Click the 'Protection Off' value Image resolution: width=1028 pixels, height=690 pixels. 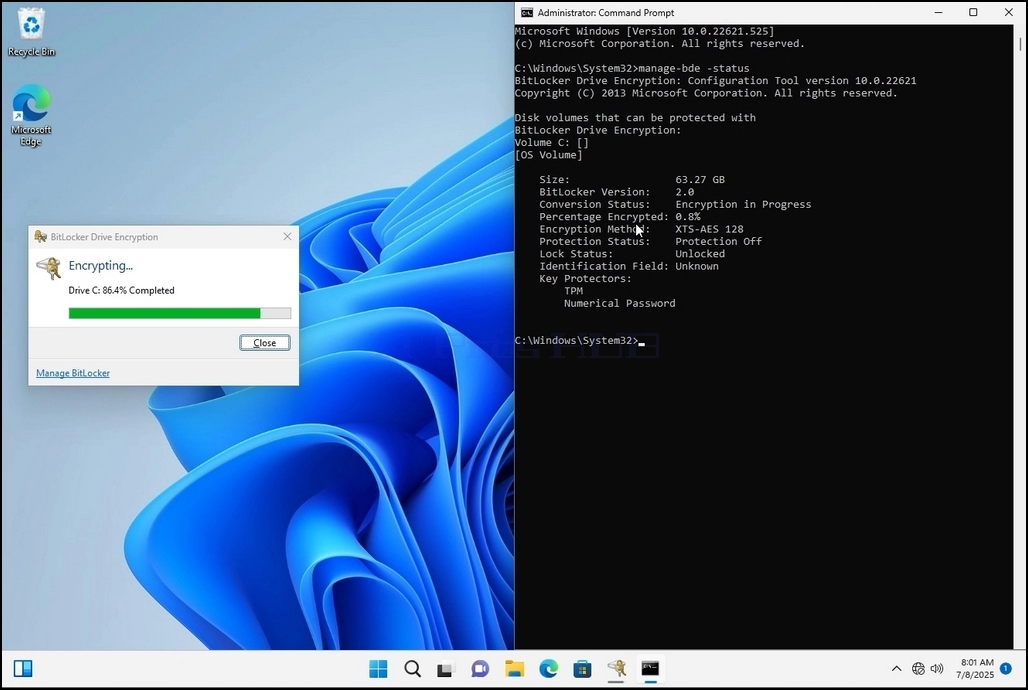pyautogui.click(x=719, y=241)
